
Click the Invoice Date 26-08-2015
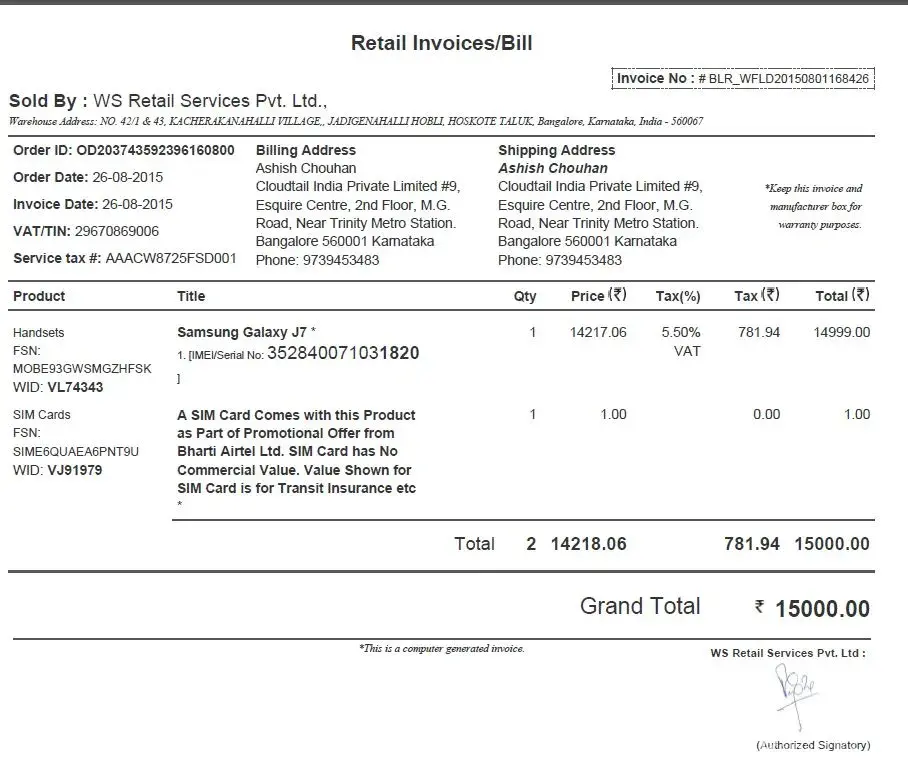tap(137, 204)
